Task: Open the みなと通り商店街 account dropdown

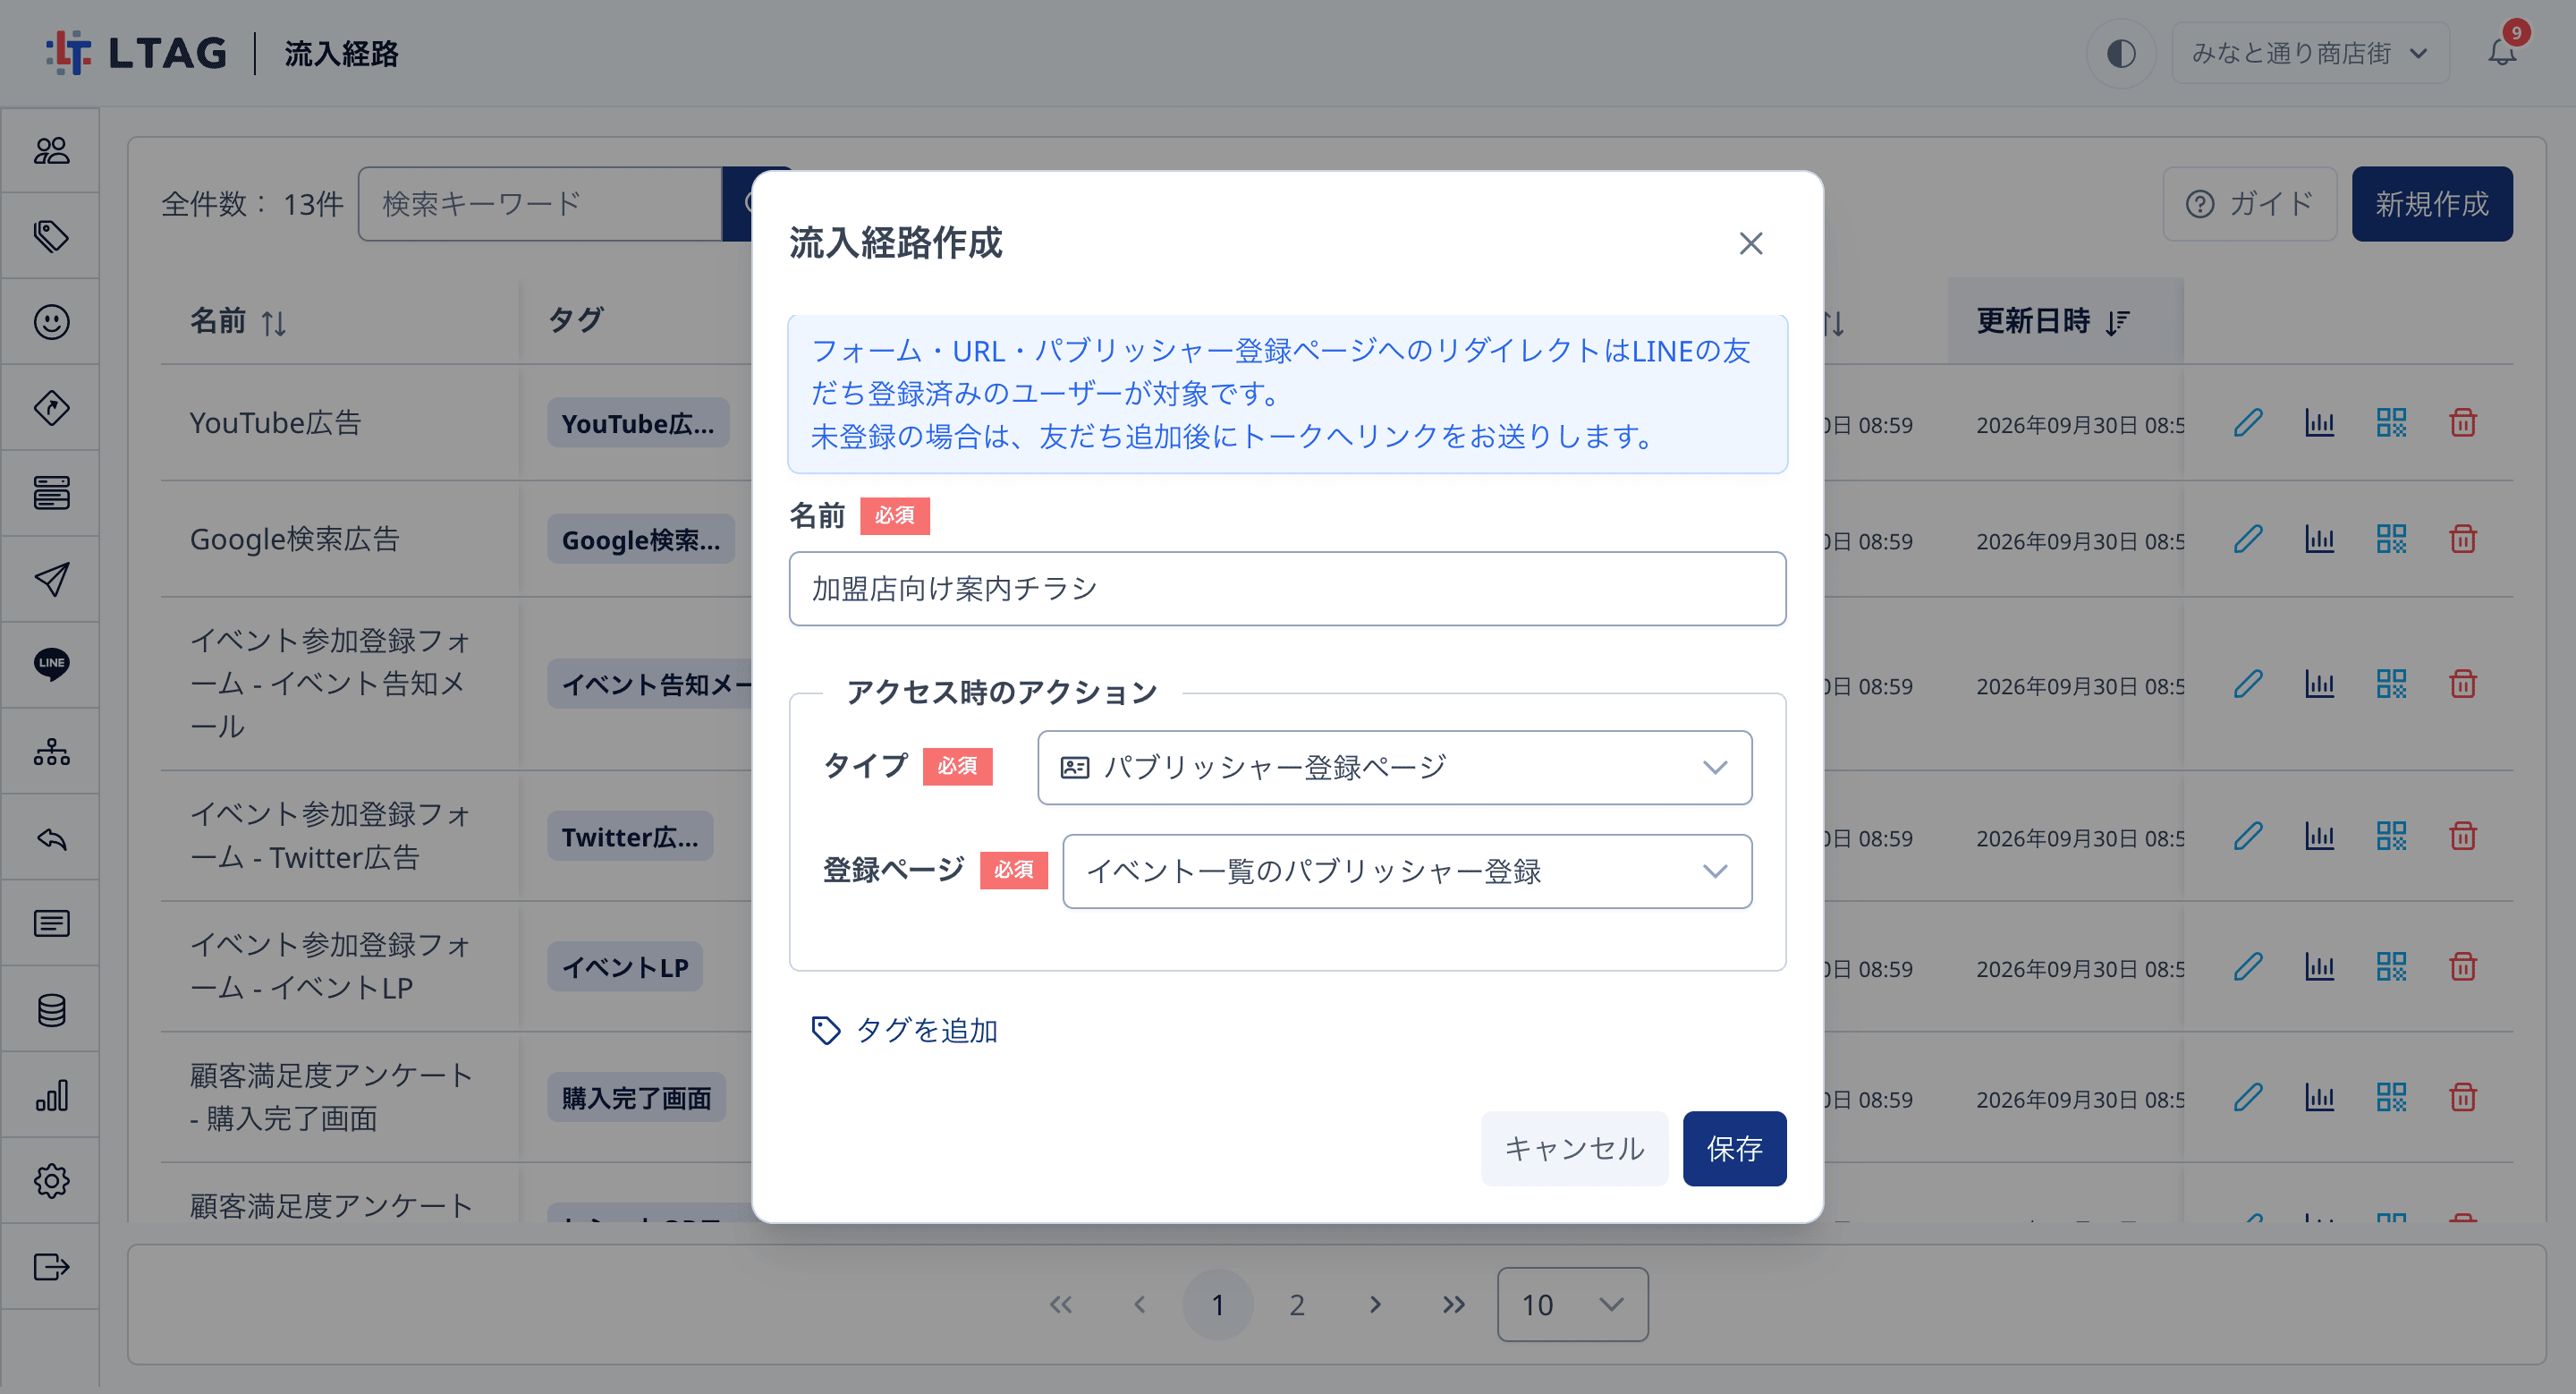Action: coord(2310,53)
